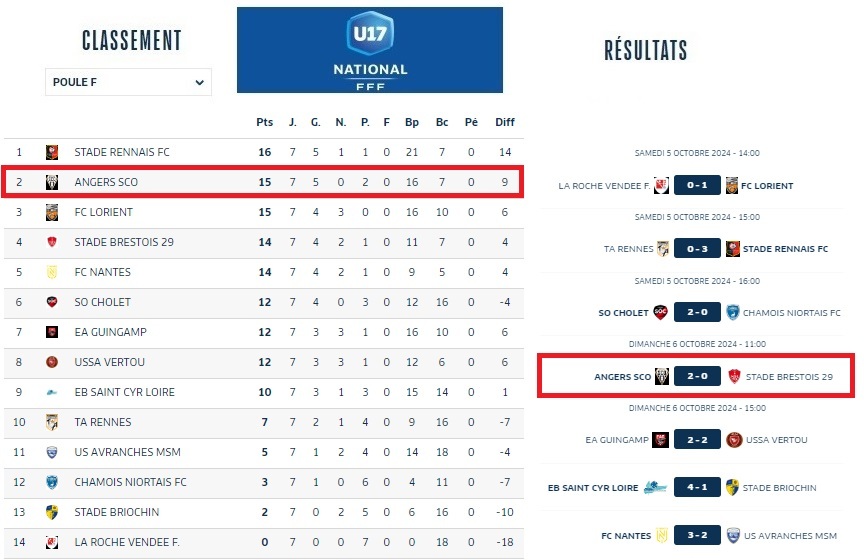Click the 0 - 3 TA Rennes score
This screenshot has height=560, width=864.
[x=696, y=249]
